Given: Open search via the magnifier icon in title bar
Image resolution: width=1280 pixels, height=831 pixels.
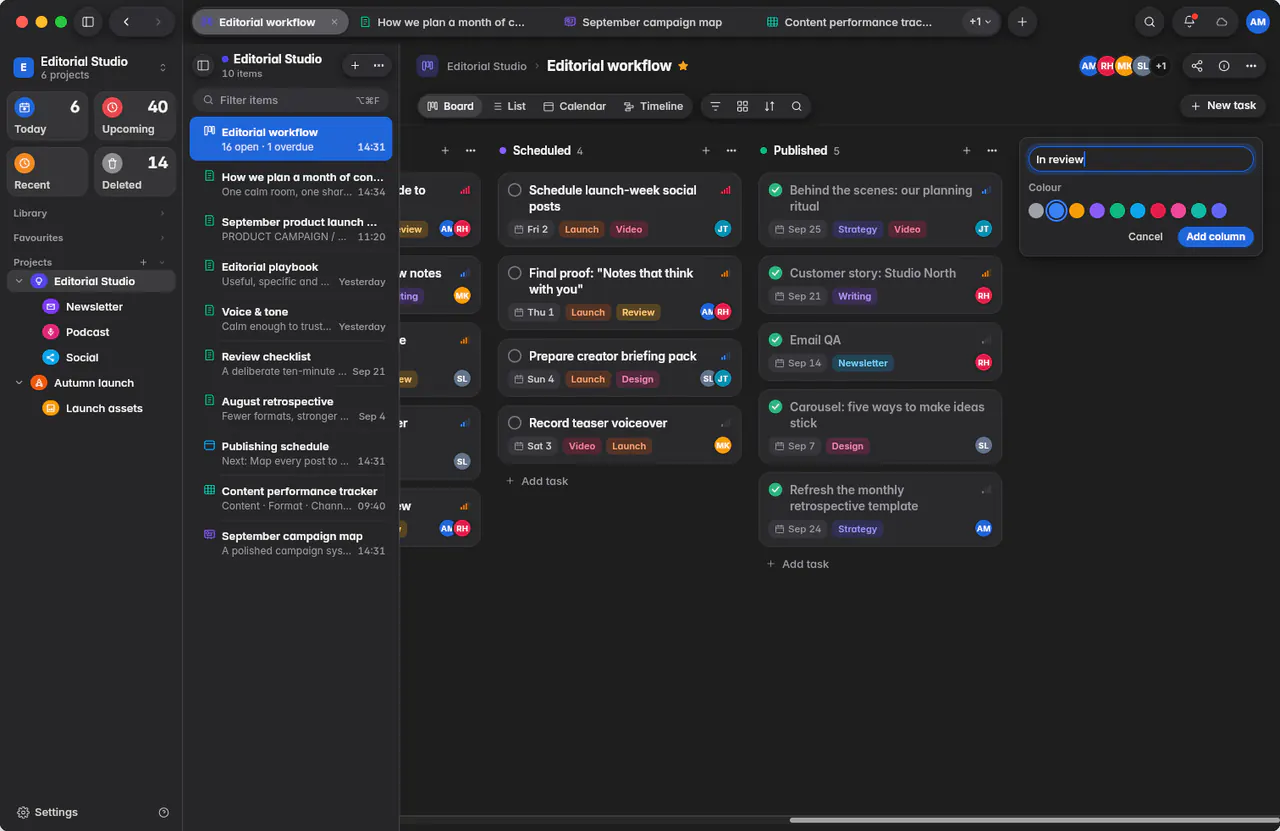Looking at the screenshot, I should (x=1150, y=22).
